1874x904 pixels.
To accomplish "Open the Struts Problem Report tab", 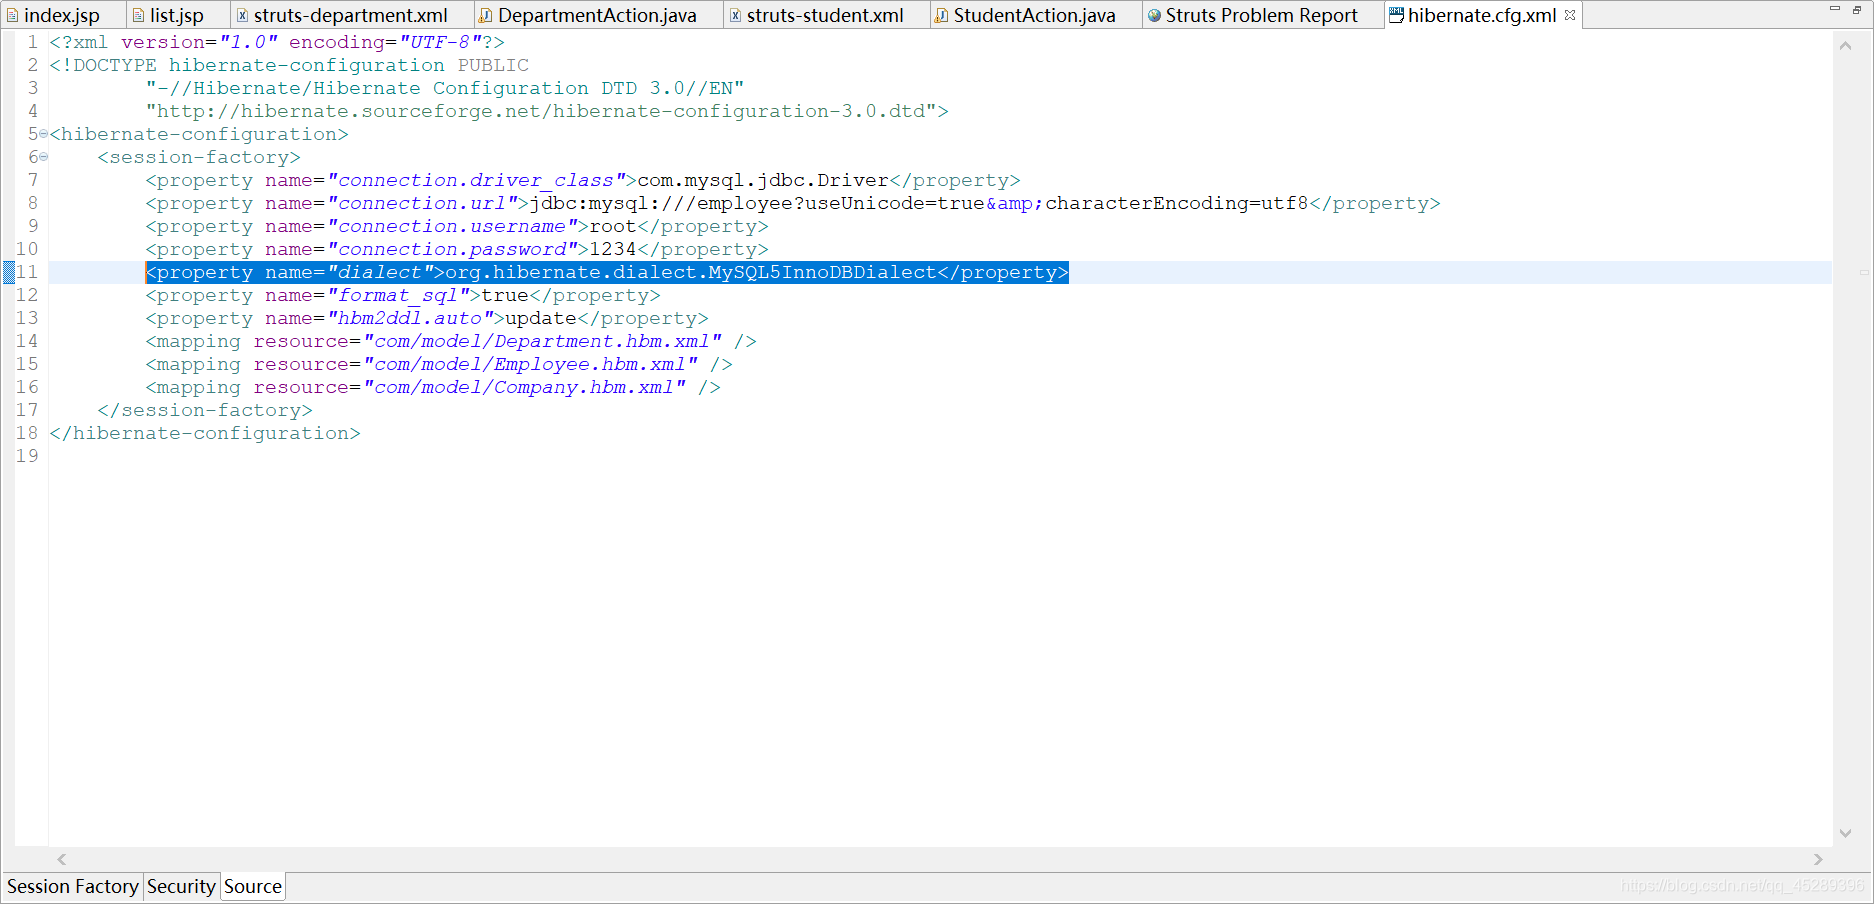I will (1261, 15).
